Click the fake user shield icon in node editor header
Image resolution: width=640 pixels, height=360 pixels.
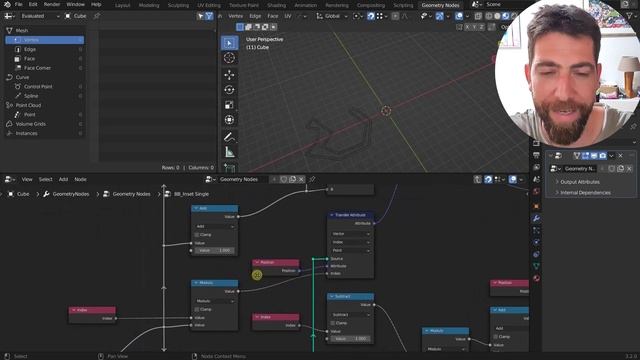(x=284, y=179)
